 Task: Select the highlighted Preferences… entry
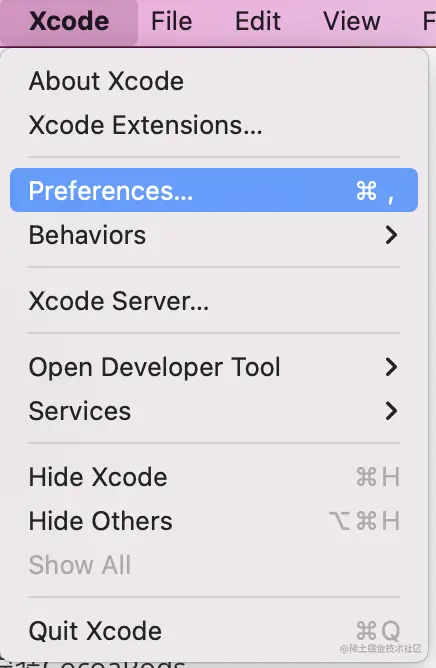pyautogui.click(x=214, y=190)
